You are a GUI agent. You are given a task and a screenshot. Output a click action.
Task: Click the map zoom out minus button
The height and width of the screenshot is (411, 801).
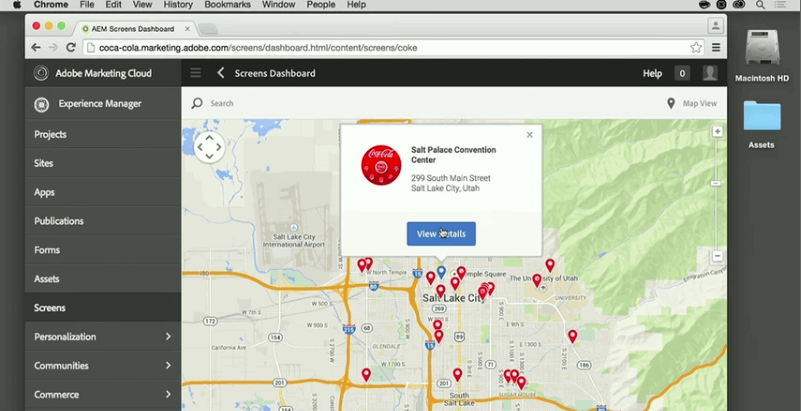coord(717,257)
